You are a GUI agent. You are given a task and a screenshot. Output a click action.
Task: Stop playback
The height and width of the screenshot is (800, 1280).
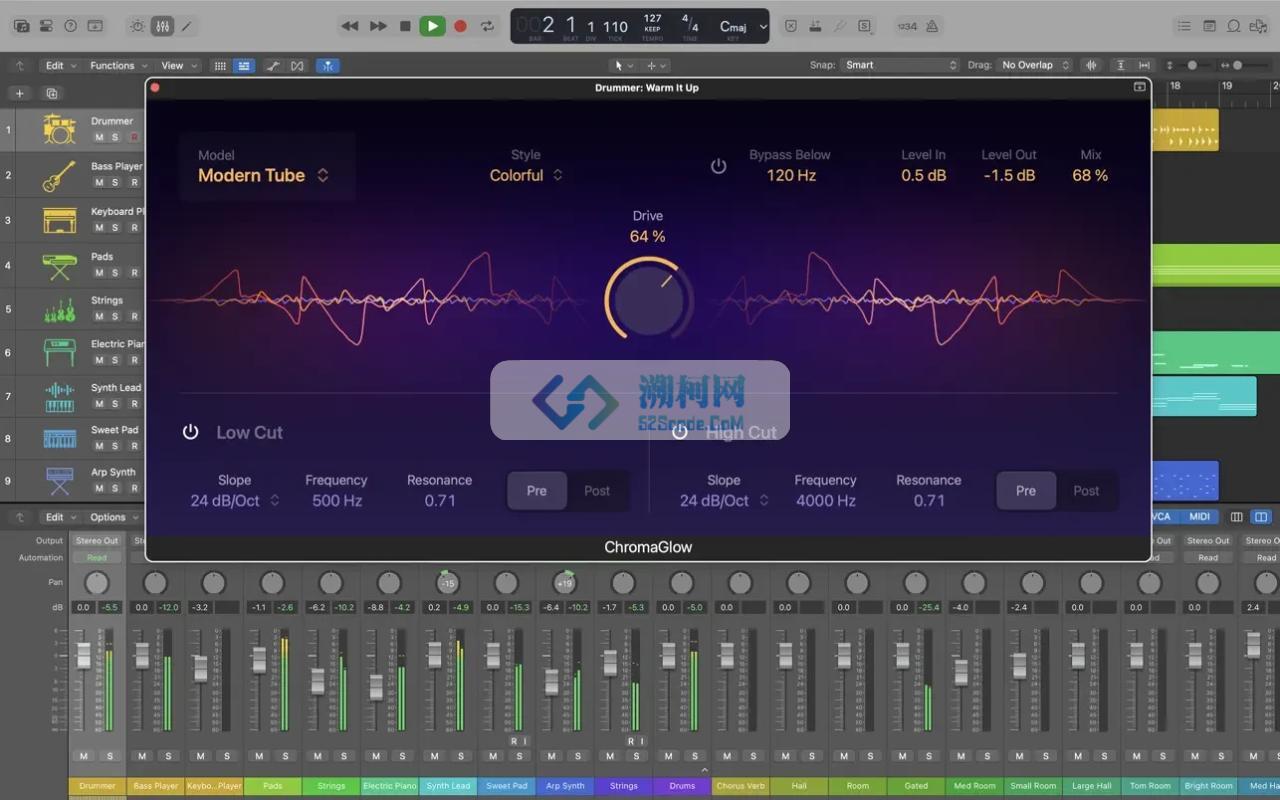pos(405,26)
